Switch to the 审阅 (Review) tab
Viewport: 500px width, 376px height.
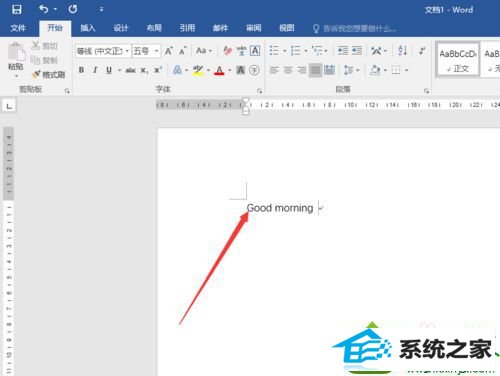click(253, 28)
